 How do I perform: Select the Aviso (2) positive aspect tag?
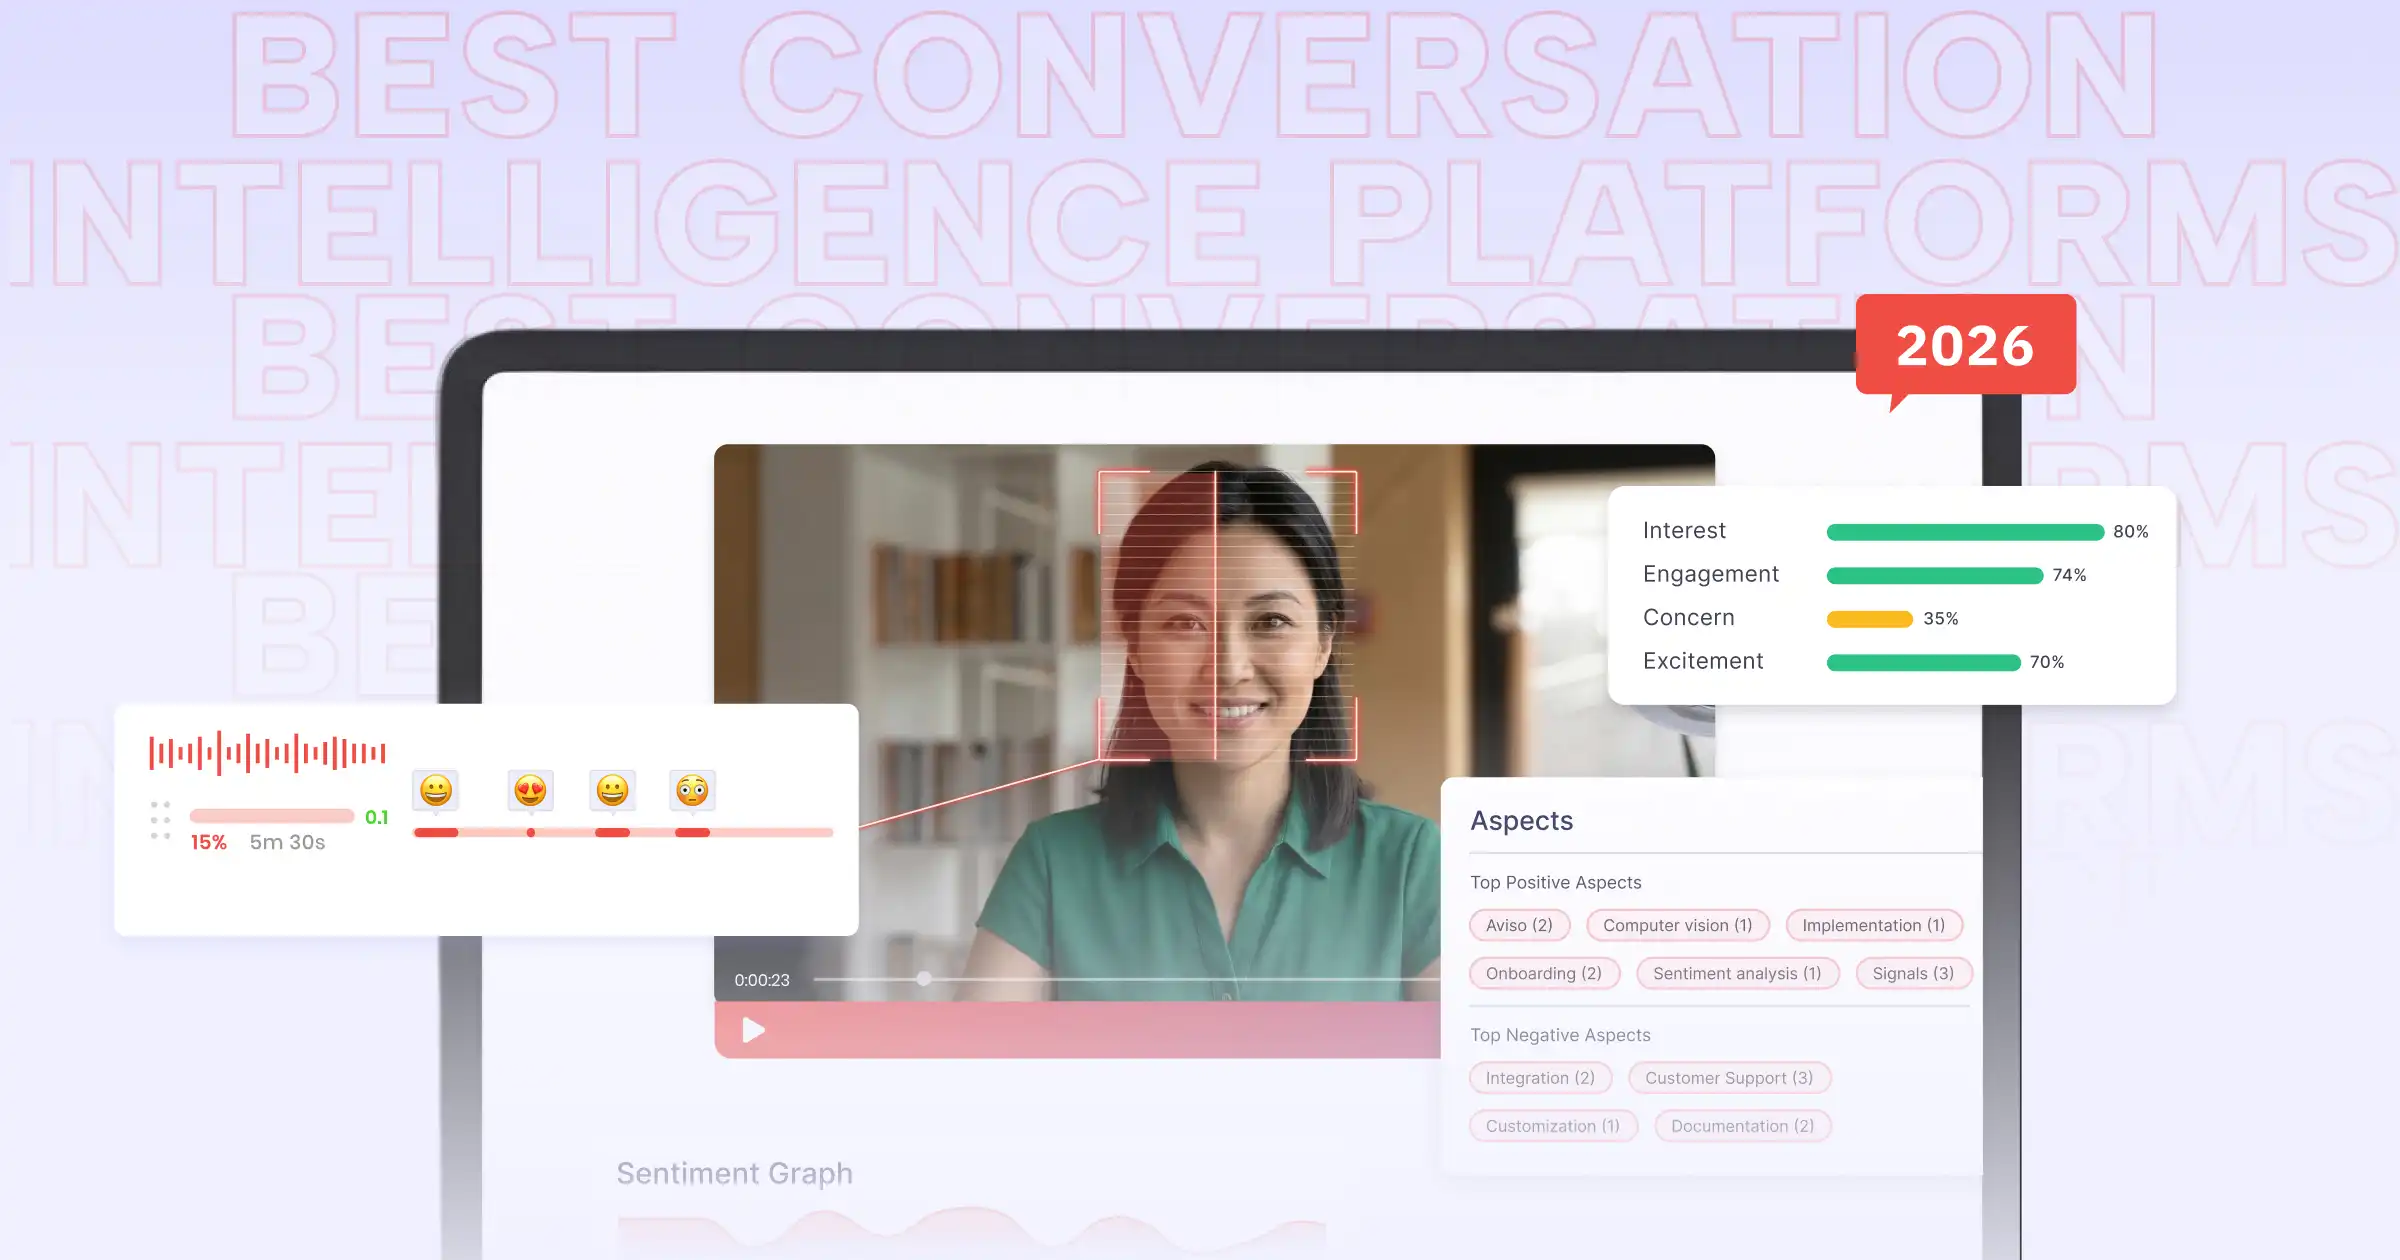(1519, 925)
